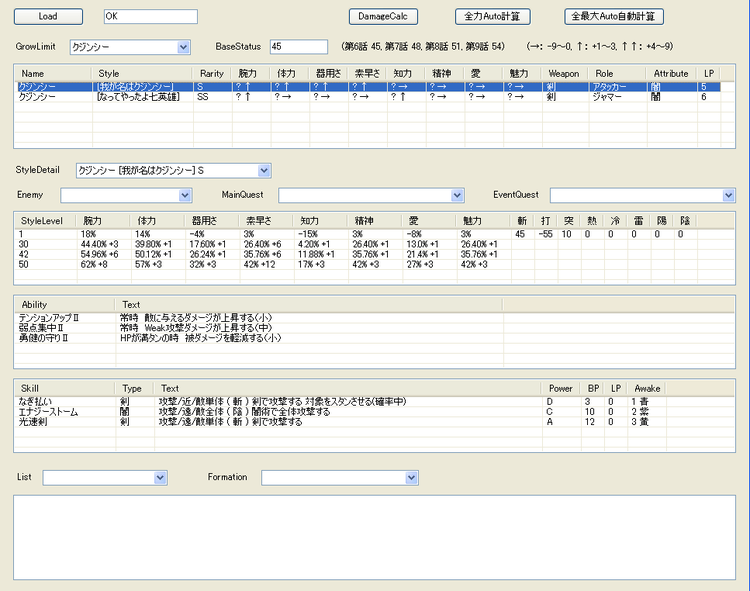Select the テンションアップⅡ ability row

pos(258,318)
